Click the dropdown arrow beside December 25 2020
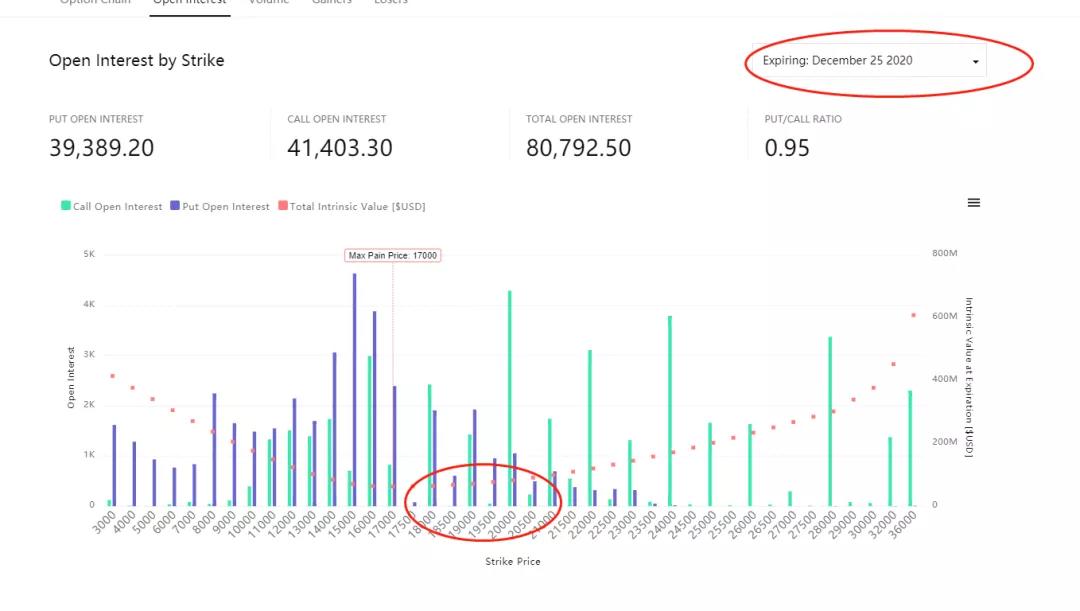The width and height of the screenshot is (1080, 611). (x=974, y=60)
